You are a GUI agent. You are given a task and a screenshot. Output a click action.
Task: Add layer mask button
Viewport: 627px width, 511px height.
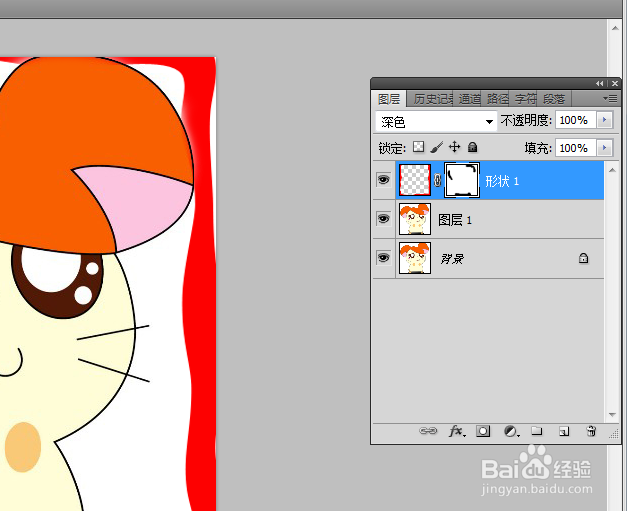click(483, 431)
